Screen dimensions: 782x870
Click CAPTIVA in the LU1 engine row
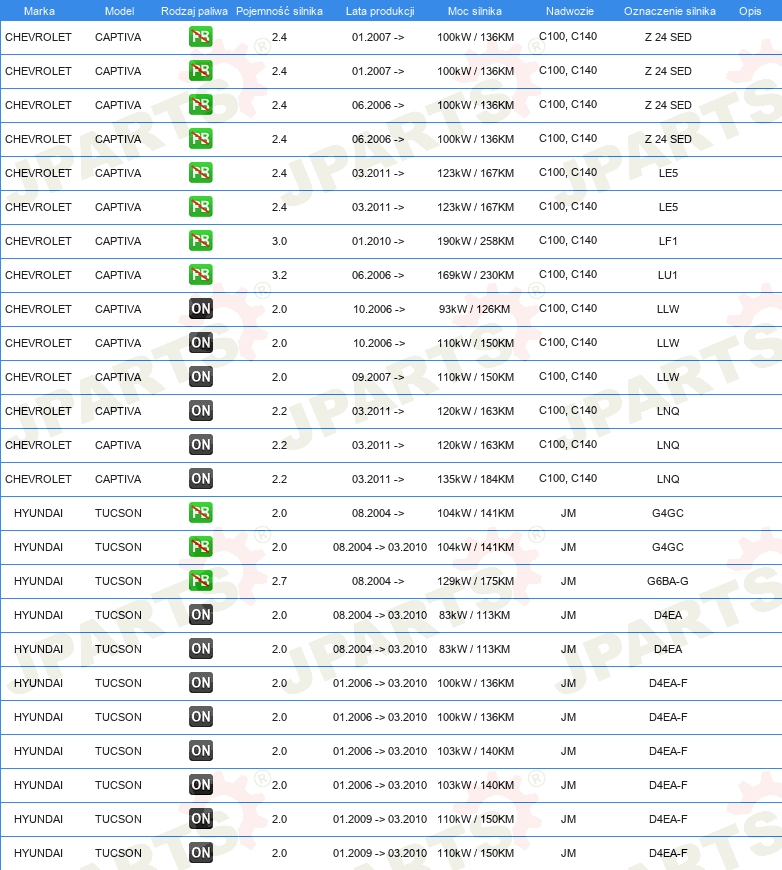pos(118,275)
